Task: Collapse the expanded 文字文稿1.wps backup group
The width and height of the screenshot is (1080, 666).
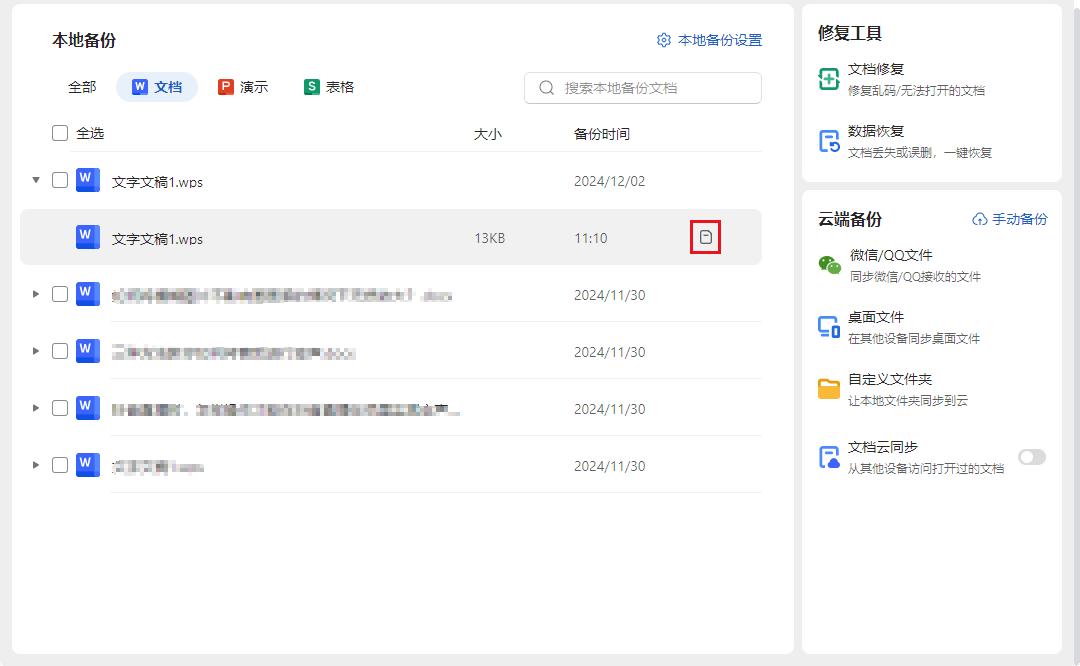Action: [x=36, y=180]
